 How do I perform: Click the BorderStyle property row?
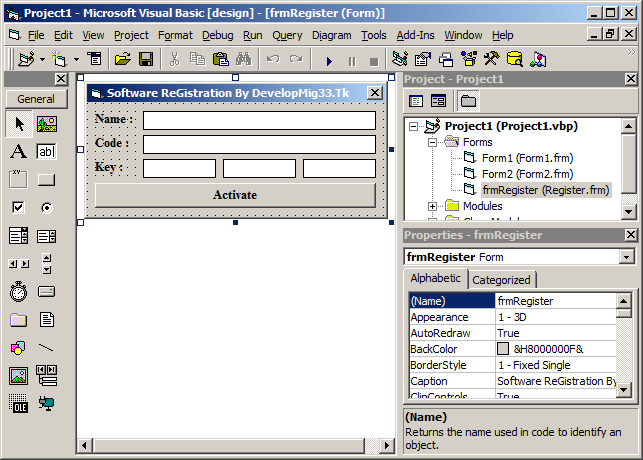(513, 365)
